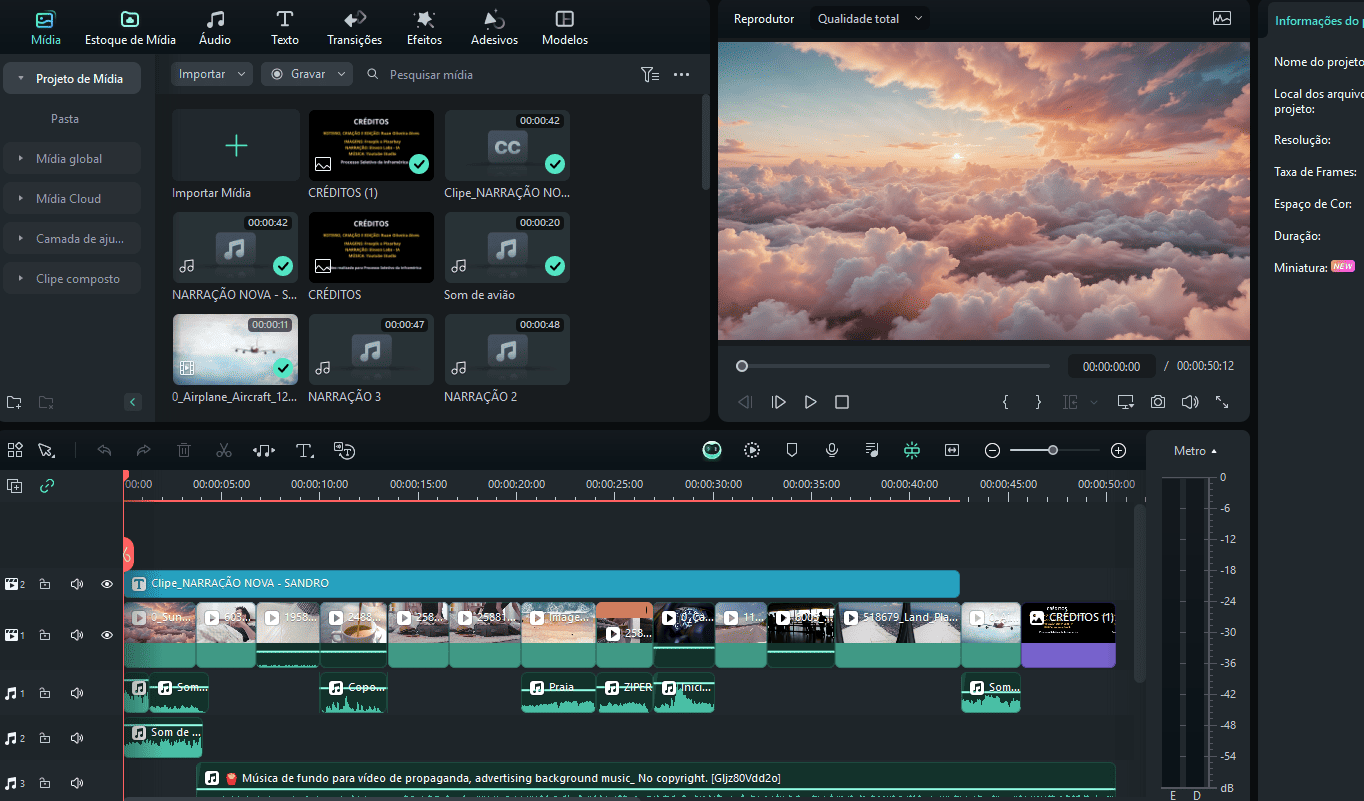Click the microphone voiceover record icon
Image resolution: width=1364 pixels, height=801 pixels.
point(831,451)
